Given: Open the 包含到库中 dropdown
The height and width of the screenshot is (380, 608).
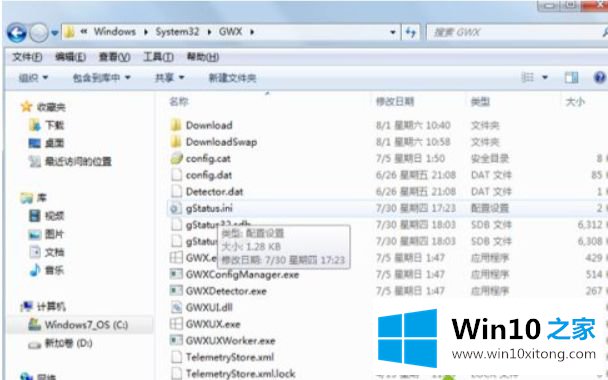Looking at the screenshot, I should point(101,78).
